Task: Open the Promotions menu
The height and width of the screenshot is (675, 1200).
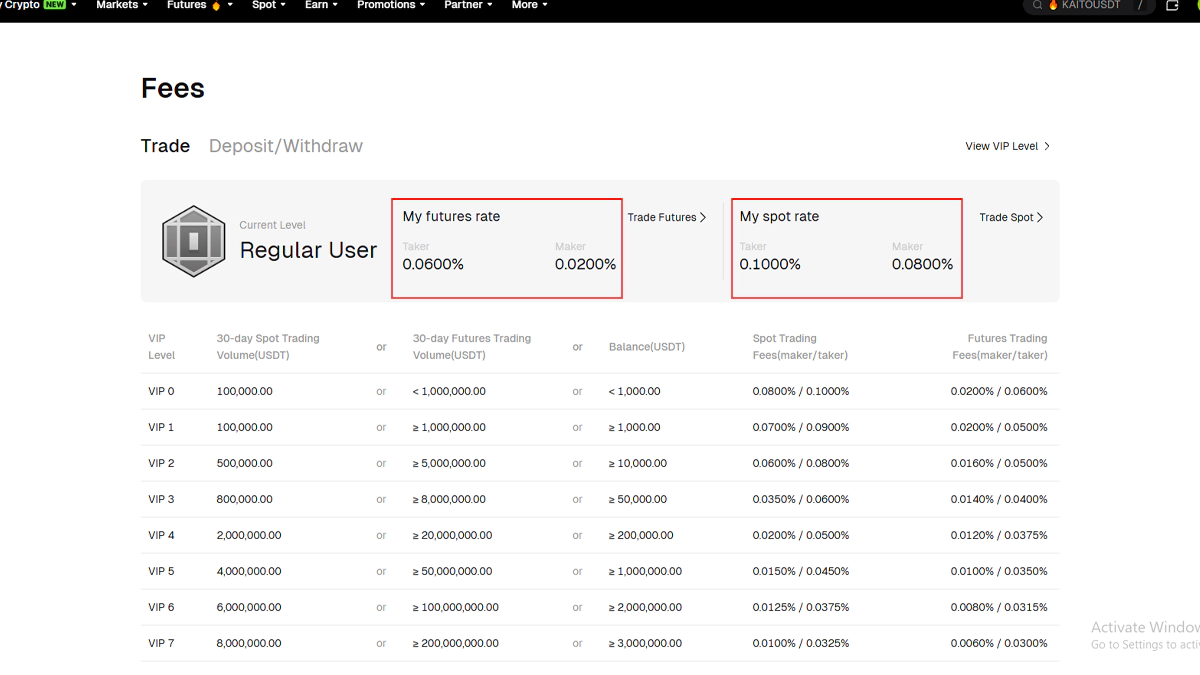Action: (x=390, y=5)
